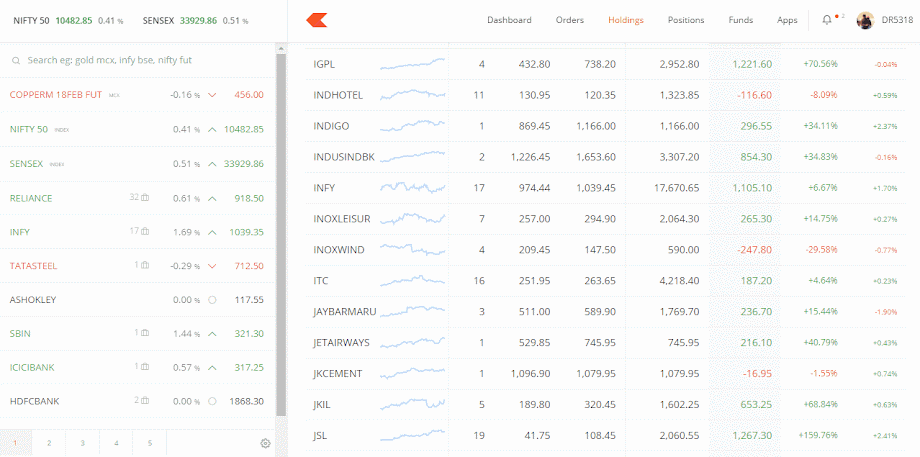The height and width of the screenshot is (457, 920).
Task: Open the Apps menu
Action: (x=787, y=20)
